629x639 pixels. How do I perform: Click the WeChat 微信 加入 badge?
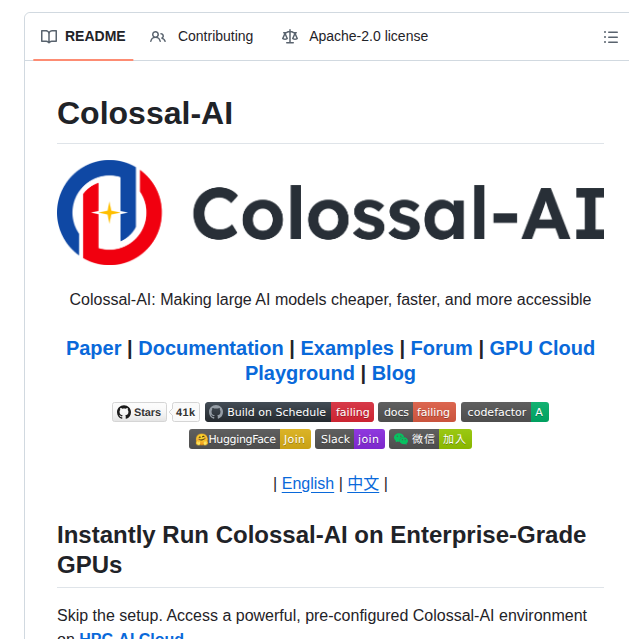tap(430, 439)
